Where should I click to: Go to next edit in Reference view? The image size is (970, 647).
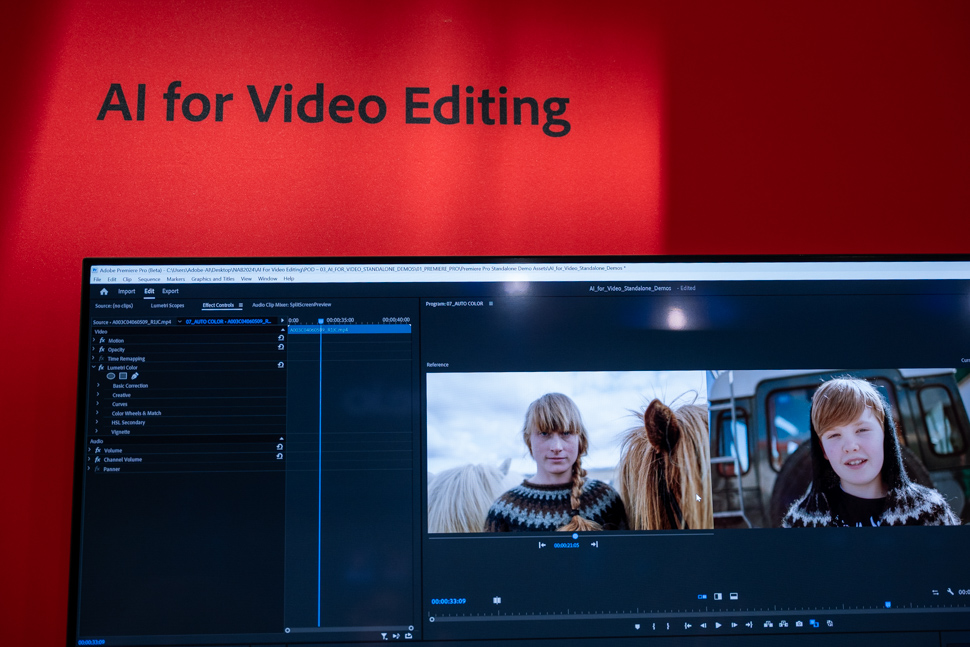(x=594, y=544)
